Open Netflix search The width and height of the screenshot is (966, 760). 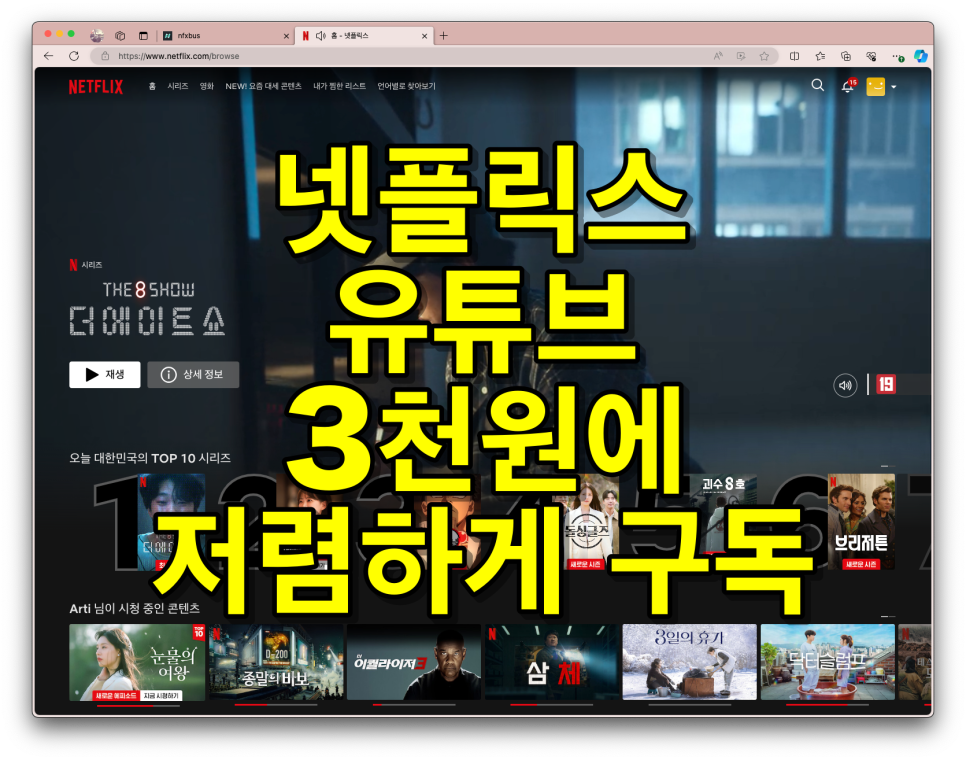click(x=818, y=86)
